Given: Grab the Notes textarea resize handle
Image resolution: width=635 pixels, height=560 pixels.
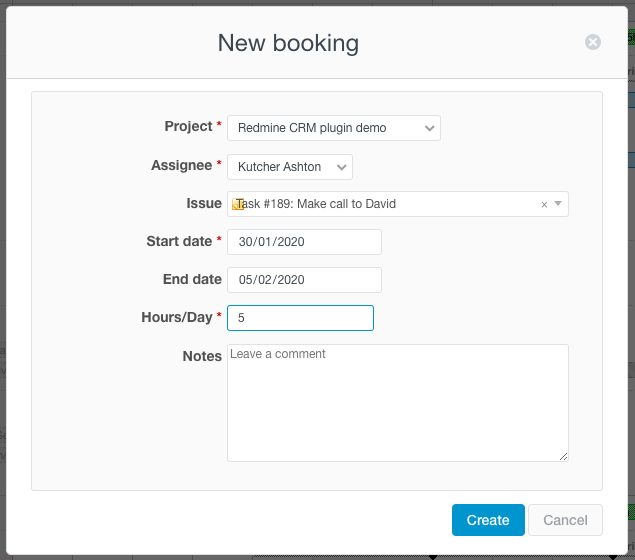Looking at the screenshot, I should (x=563, y=456).
